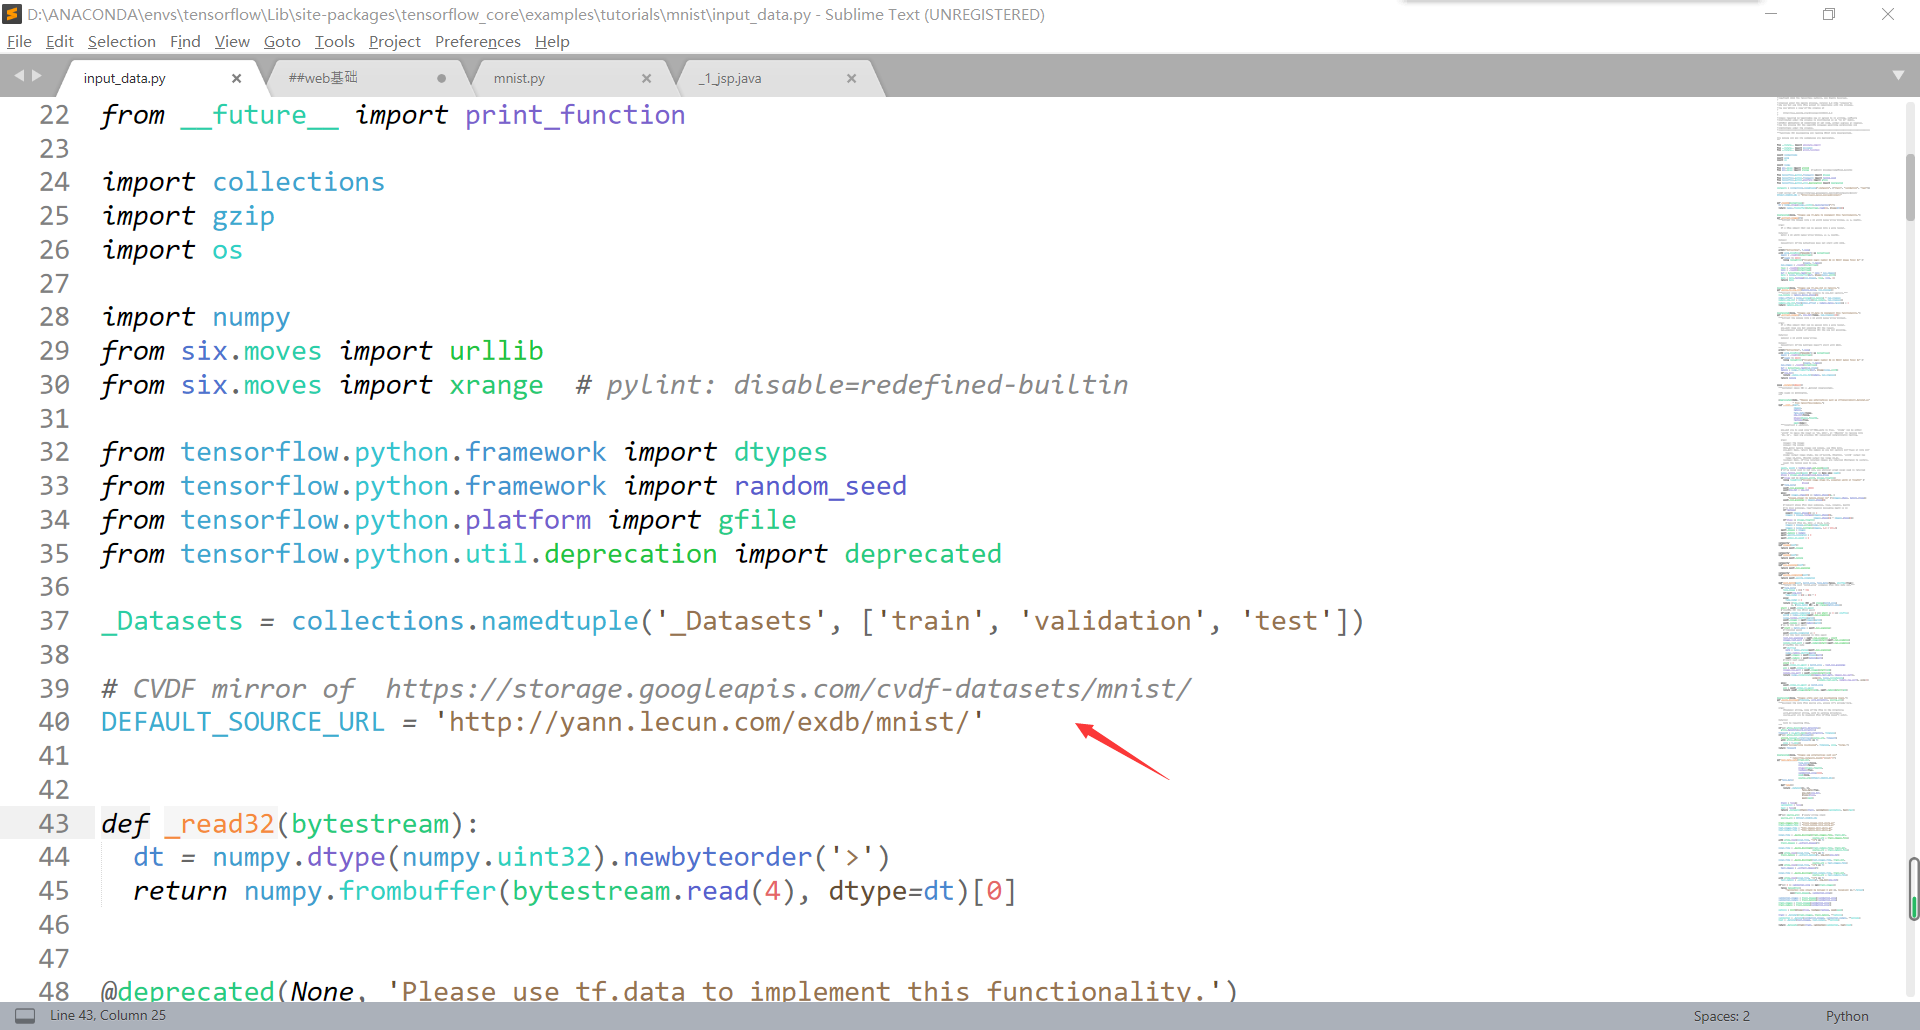Place cursor on 'deprecated' at line 35
The height and width of the screenshot is (1030, 1920).
(x=923, y=554)
